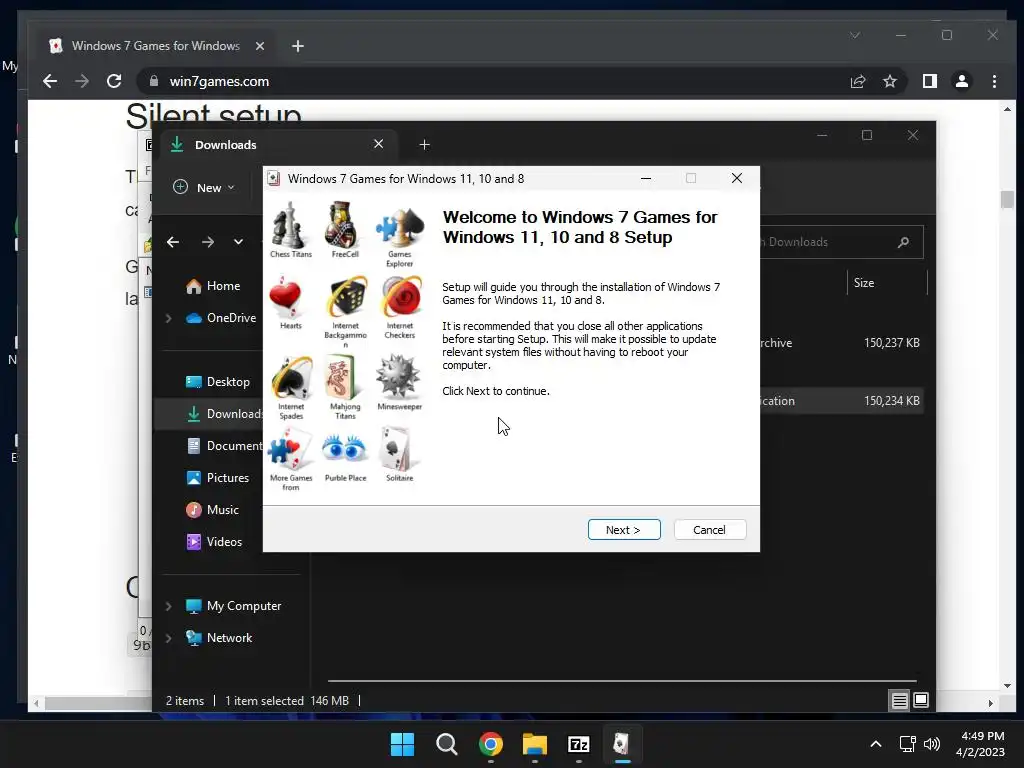
Task: Expand the Network tree node
Action: pos(168,638)
